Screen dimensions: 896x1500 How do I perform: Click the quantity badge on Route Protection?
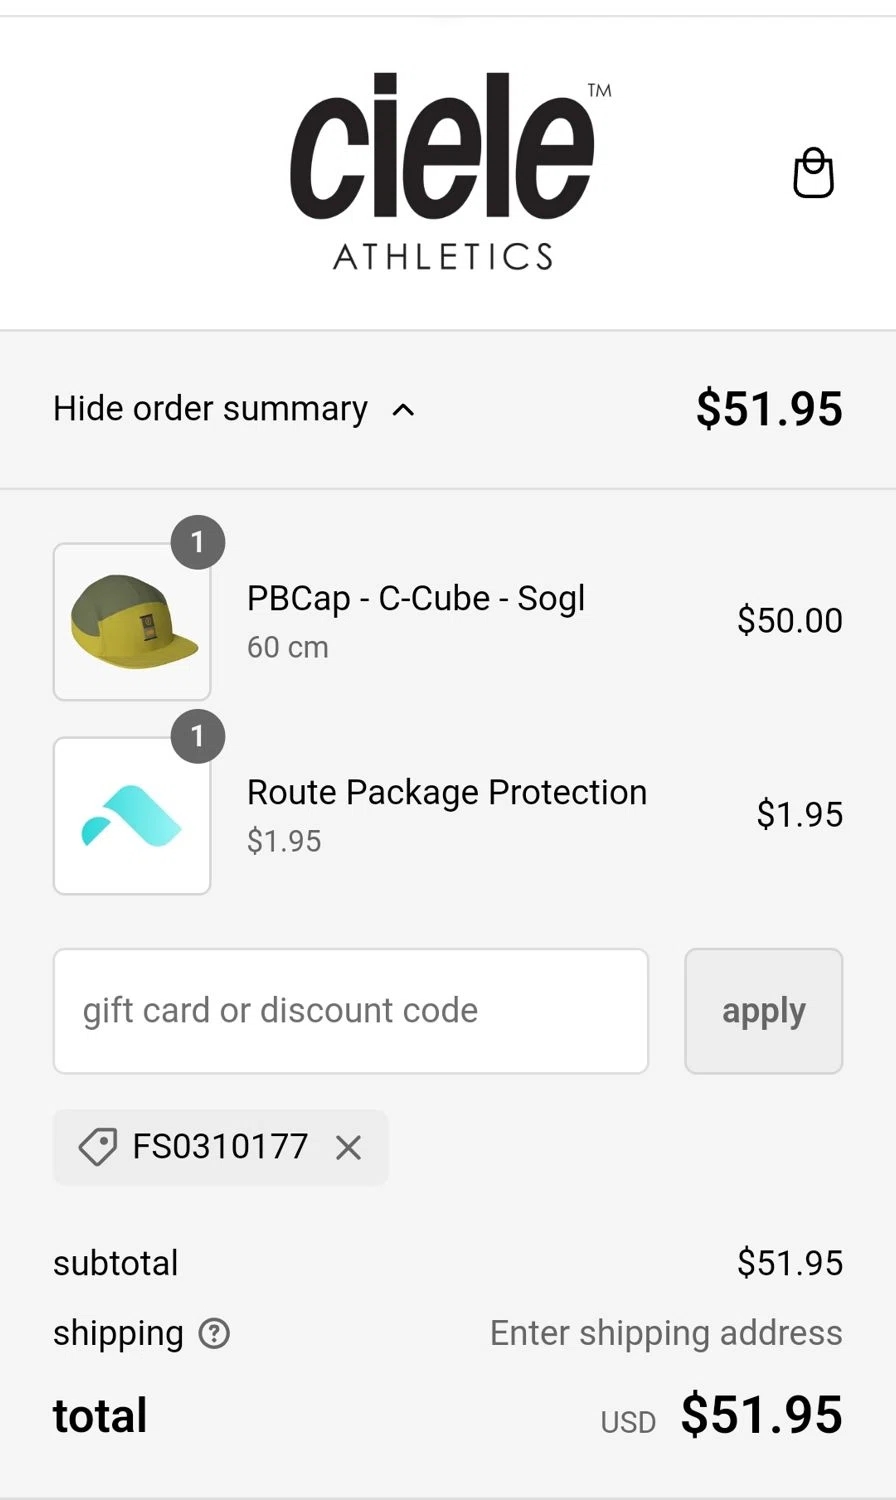click(198, 737)
